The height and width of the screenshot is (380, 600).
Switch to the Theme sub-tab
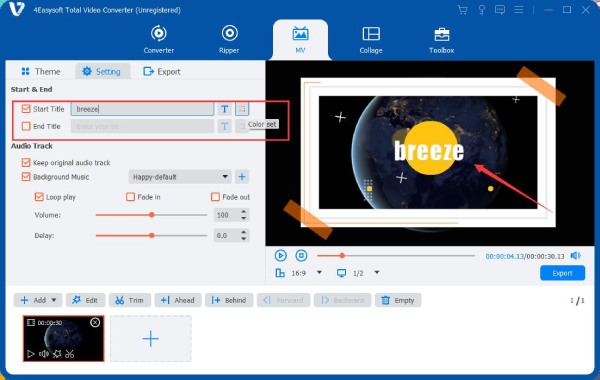click(41, 72)
